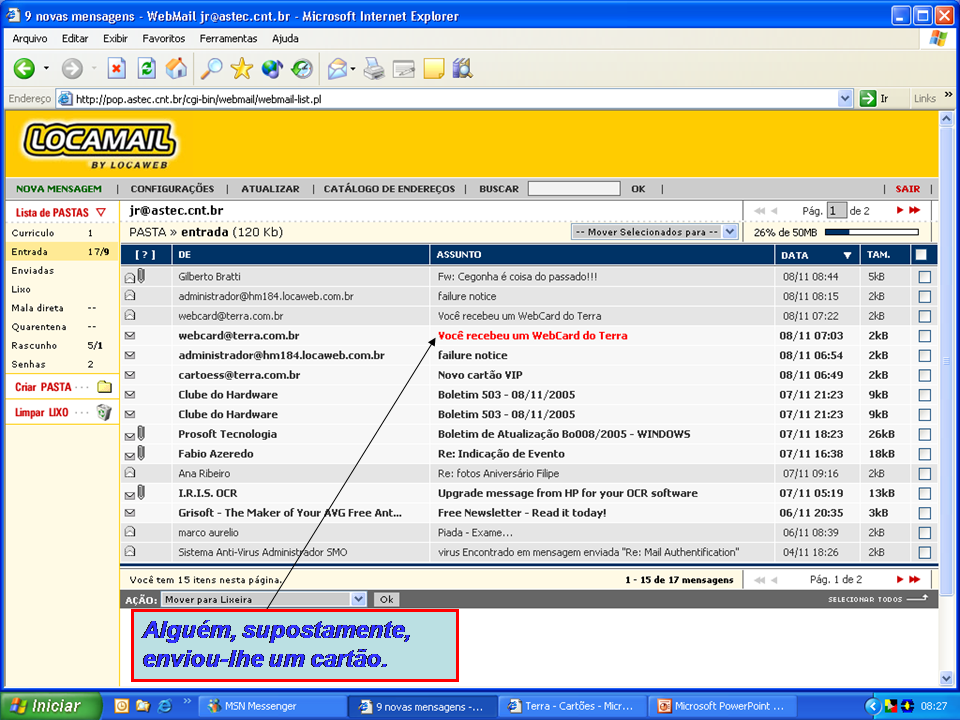Open the Favoritos menu
This screenshot has height=720, width=960.
tap(163, 39)
